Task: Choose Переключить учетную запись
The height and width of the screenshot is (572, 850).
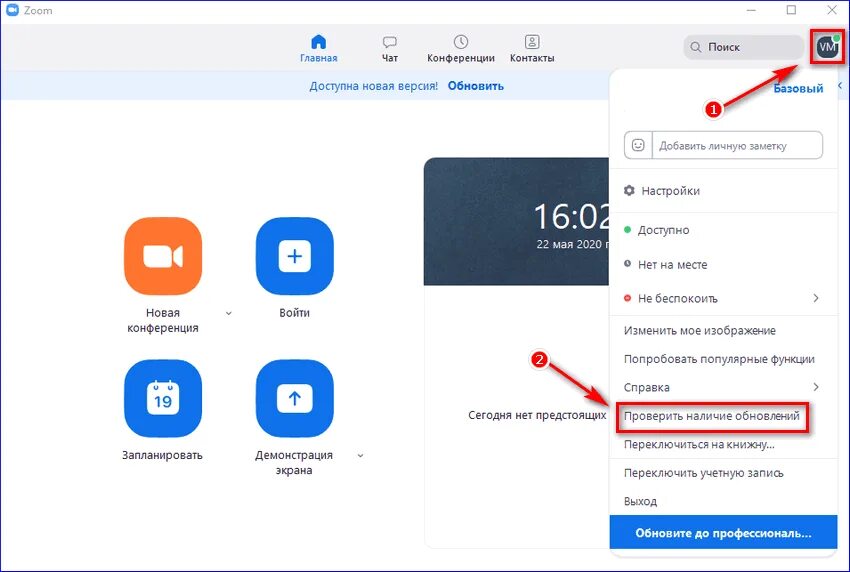Action: (x=704, y=473)
